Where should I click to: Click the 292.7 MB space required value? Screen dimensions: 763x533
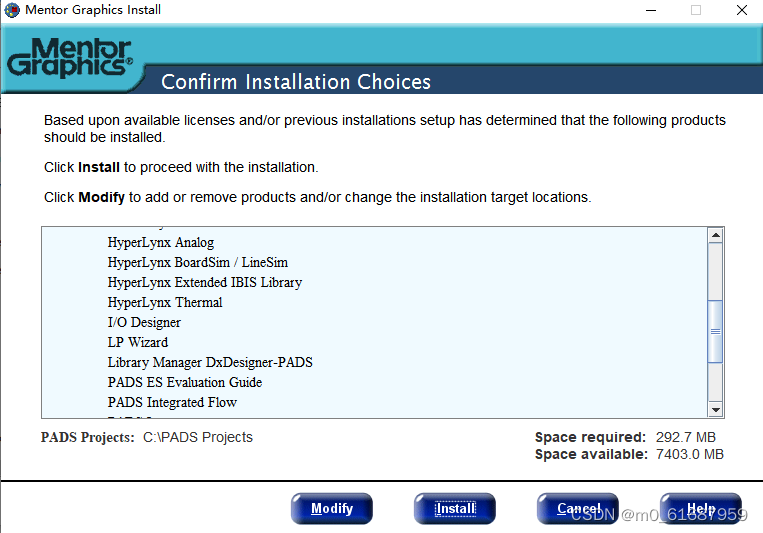(686, 437)
